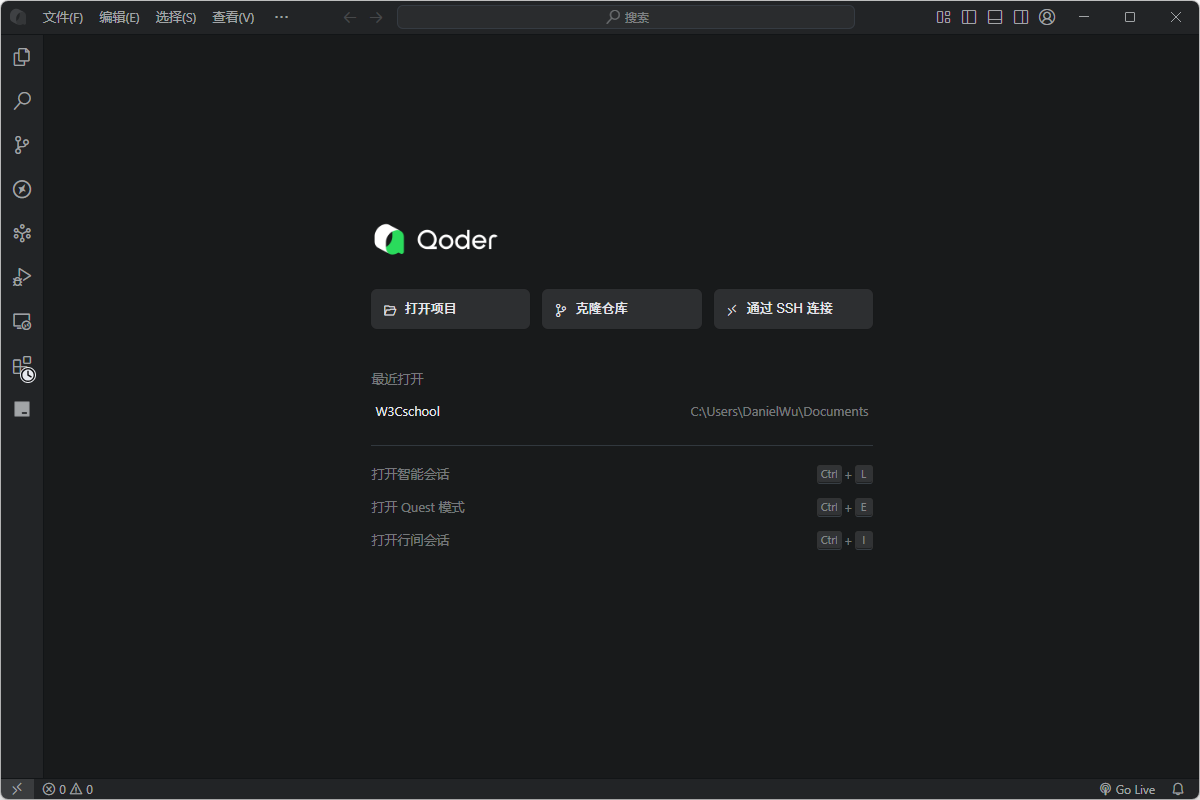Click the 克隆仓库 button
Screen dimensions: 1200x800
click(622, 309)
